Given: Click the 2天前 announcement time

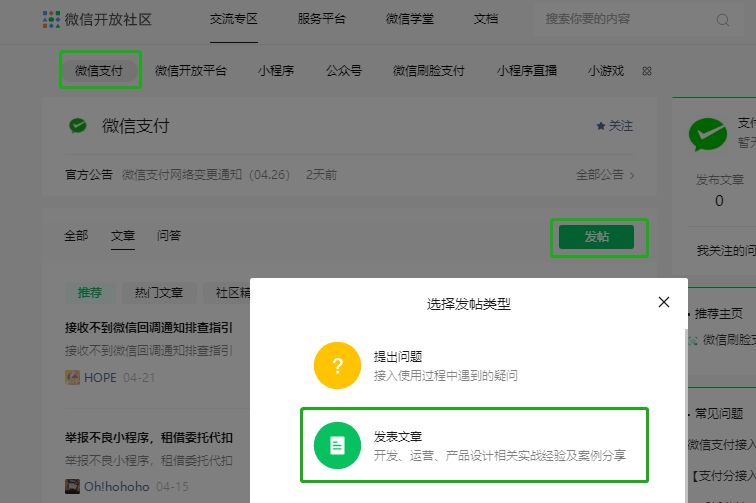Looking at the screenshot, I should pyautogui.click(x=321, y=175).
